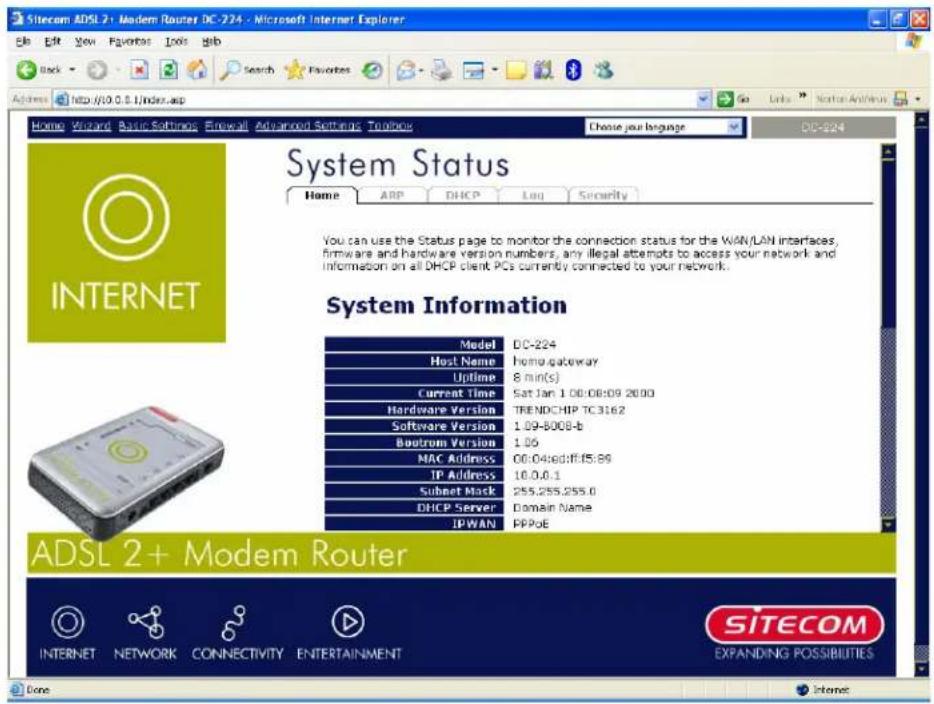Switch to the Security tab
934x704 pixels.
pyautogui.click(x=603, y=195)
